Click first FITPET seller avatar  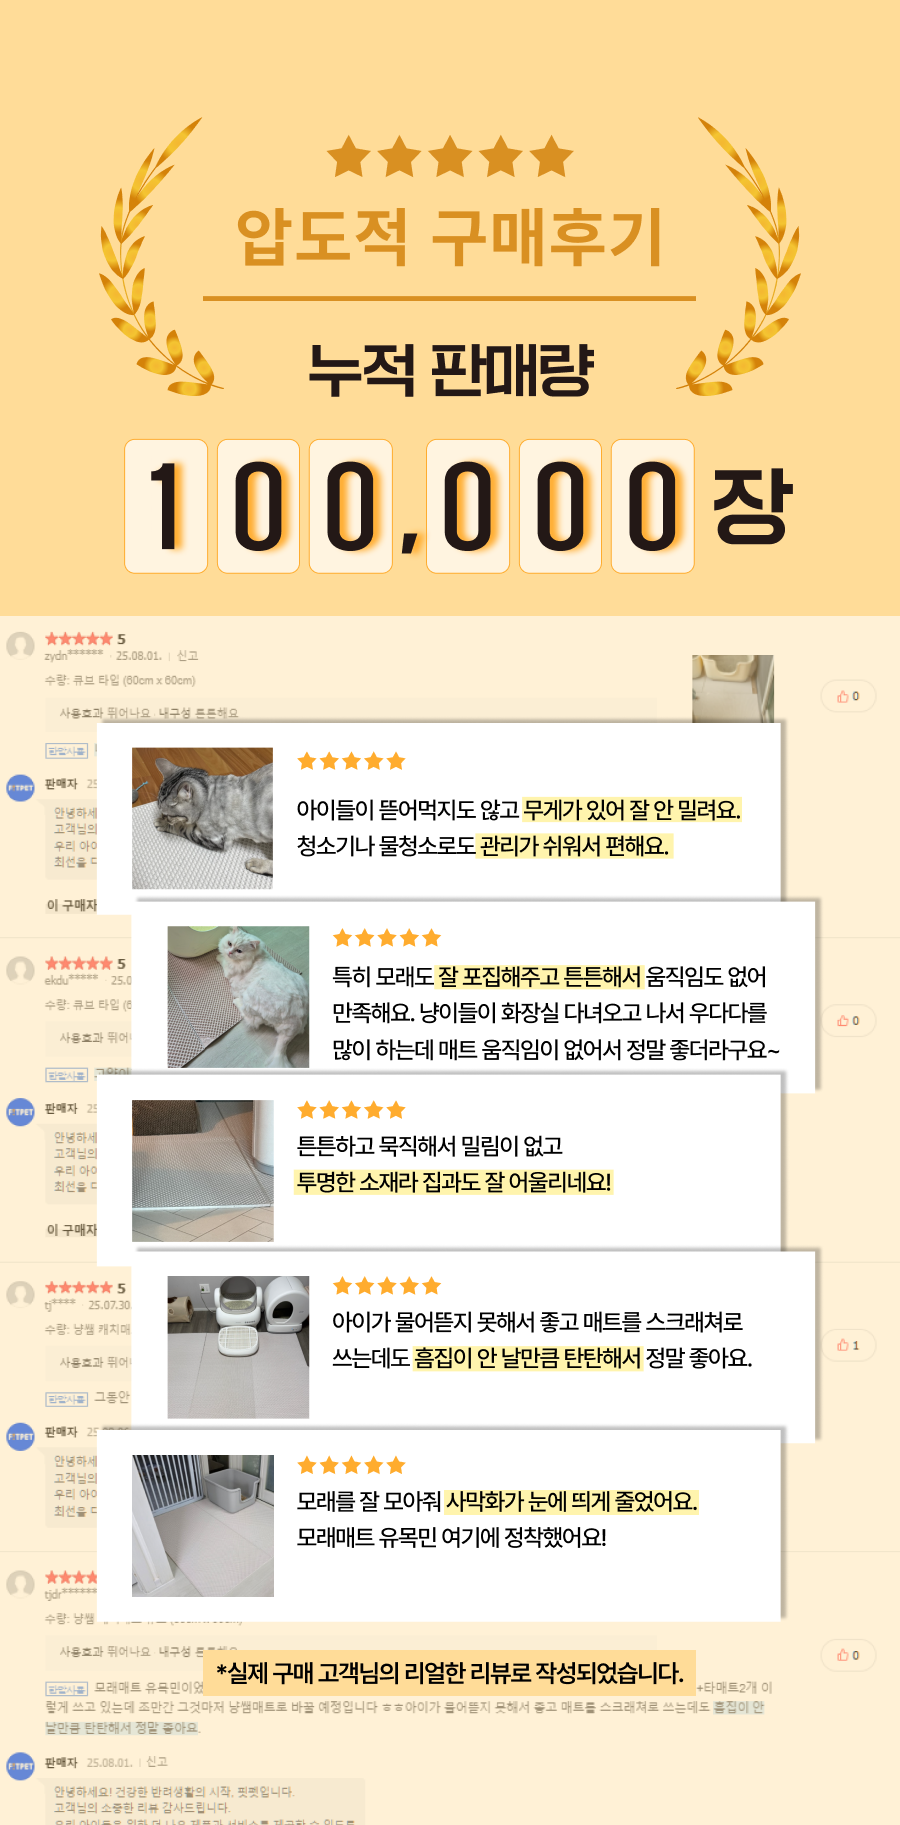click(21, 788)
